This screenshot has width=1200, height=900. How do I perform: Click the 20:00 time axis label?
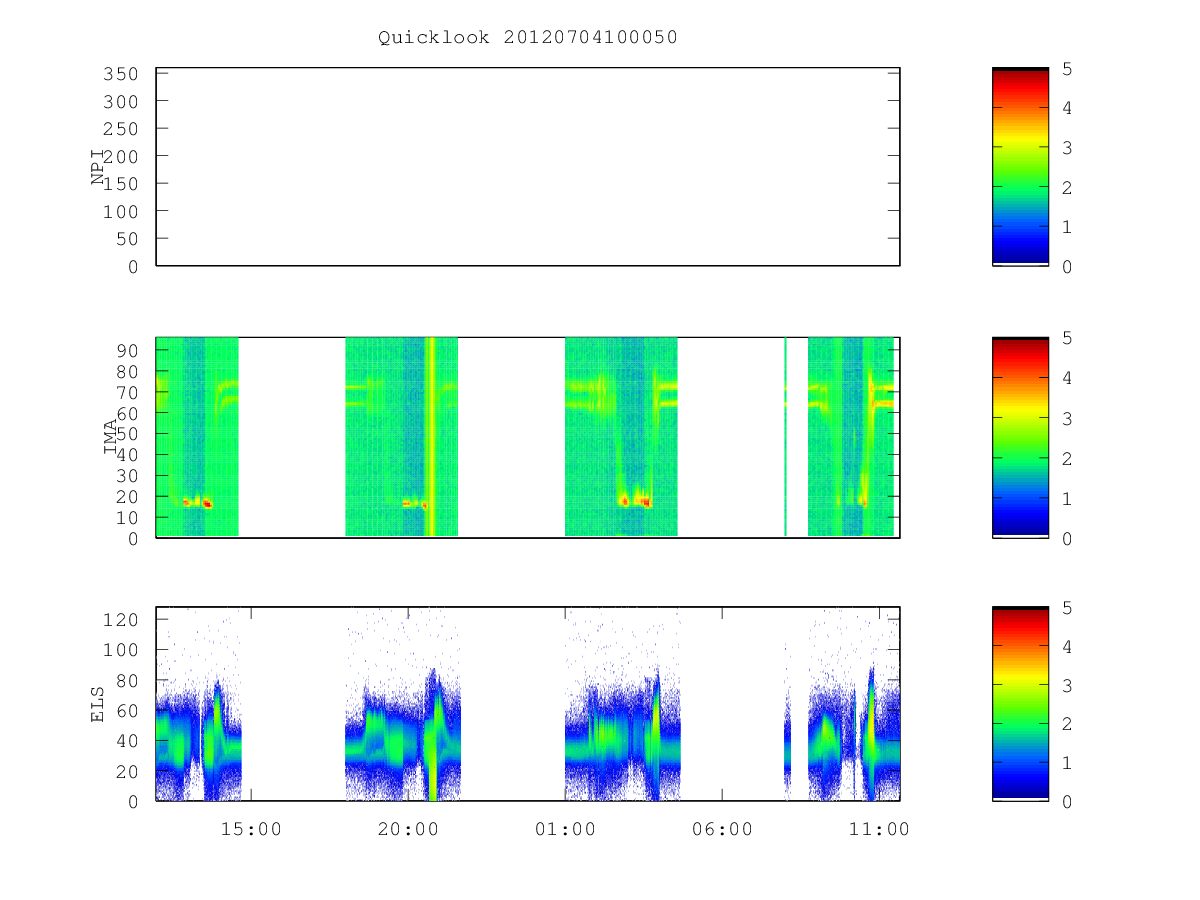click(x=407, y=829)
